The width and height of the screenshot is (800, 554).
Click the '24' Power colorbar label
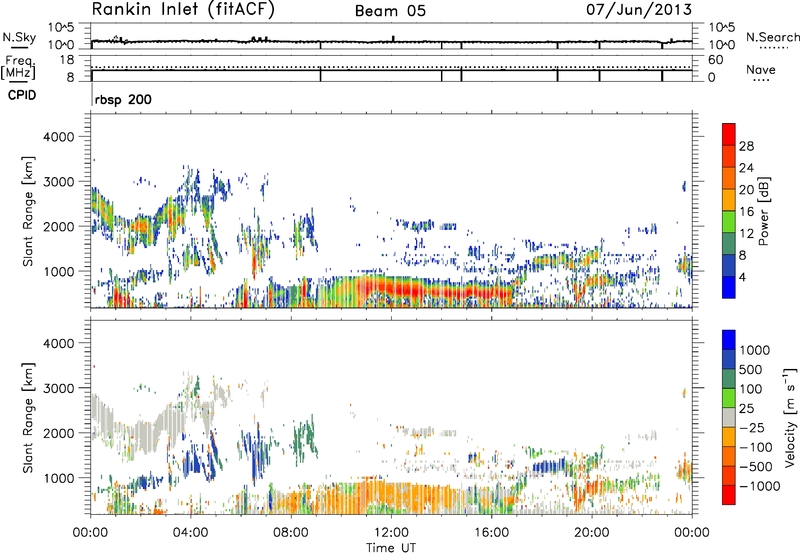pos(746,168)
